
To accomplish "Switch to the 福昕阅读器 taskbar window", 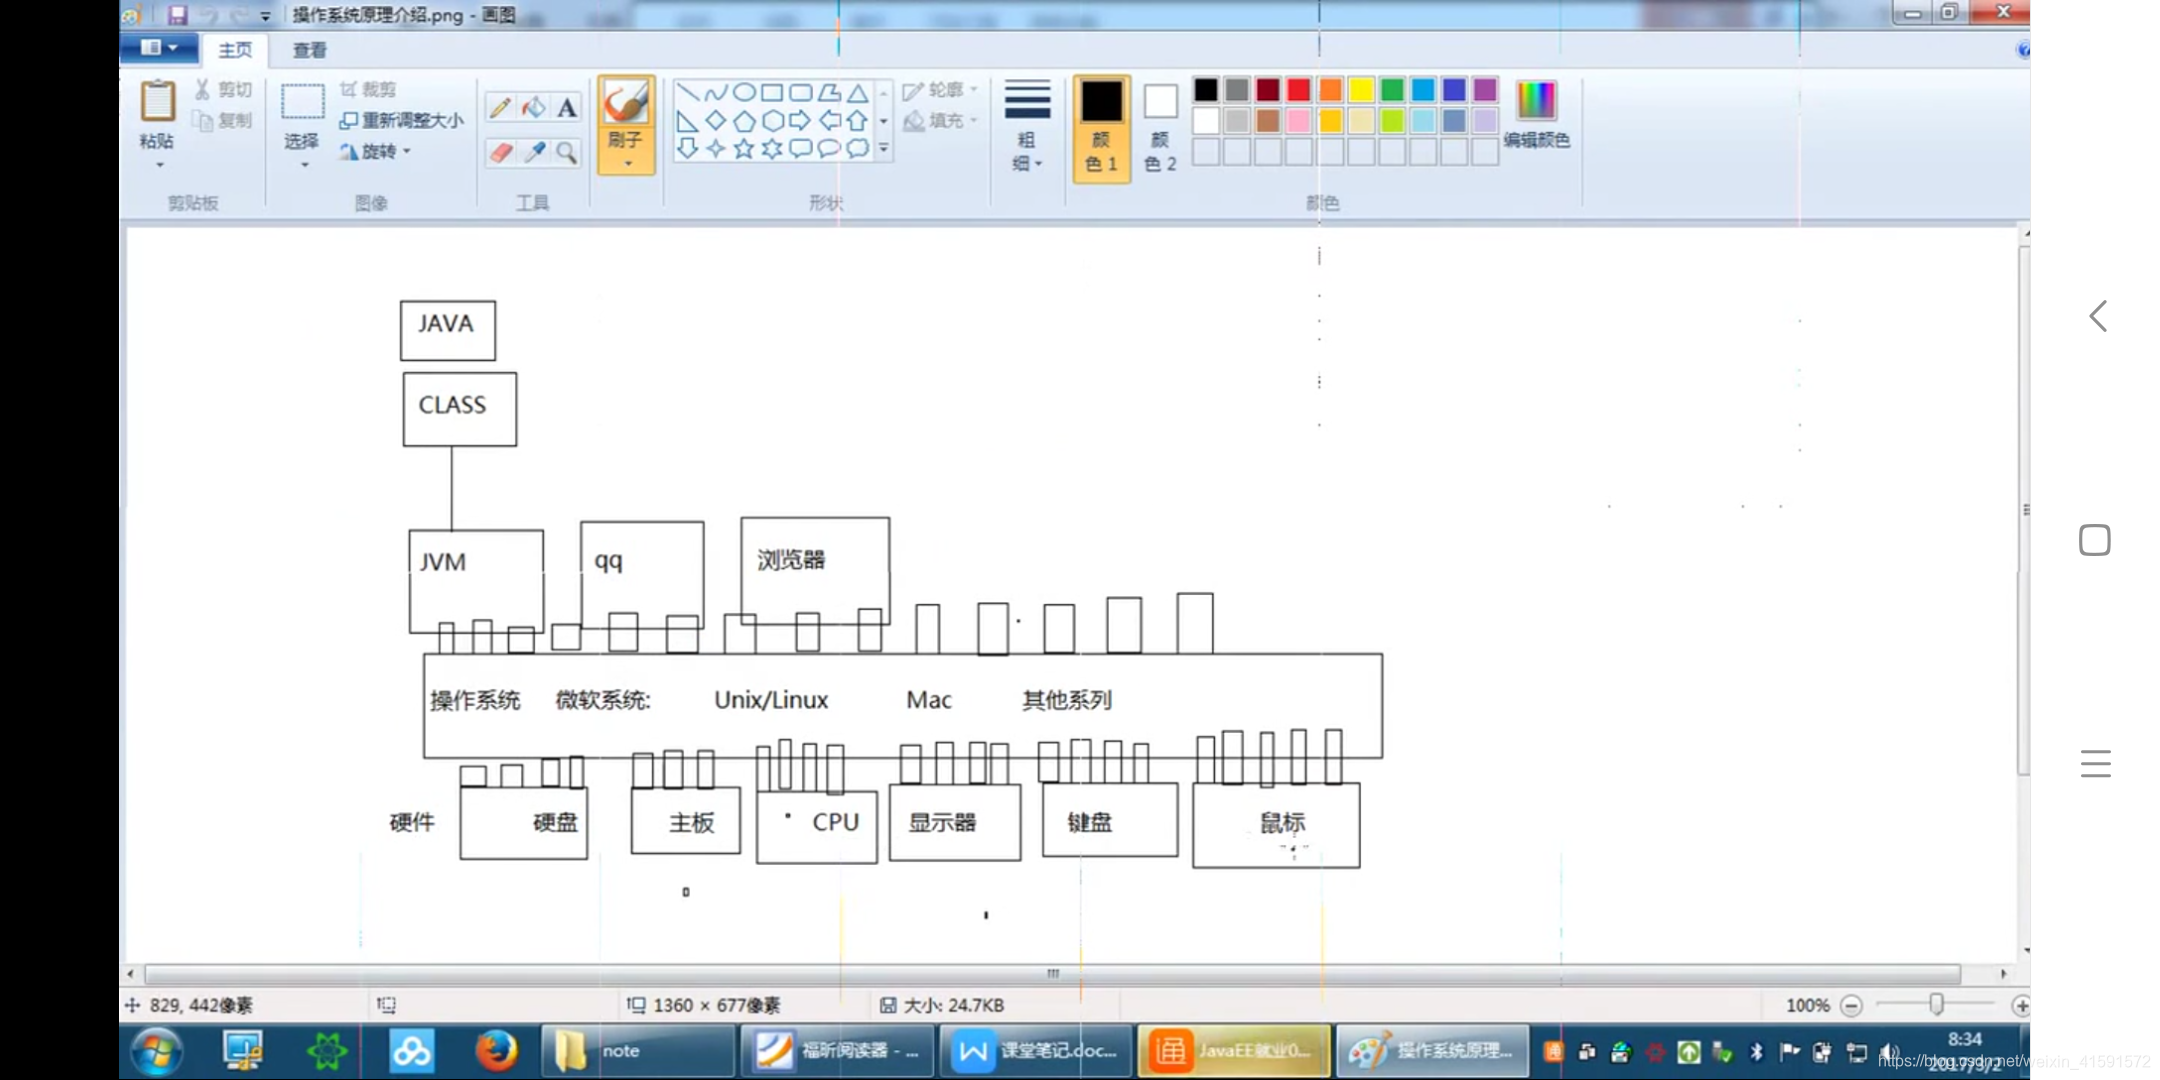I will click(837, 1051).
